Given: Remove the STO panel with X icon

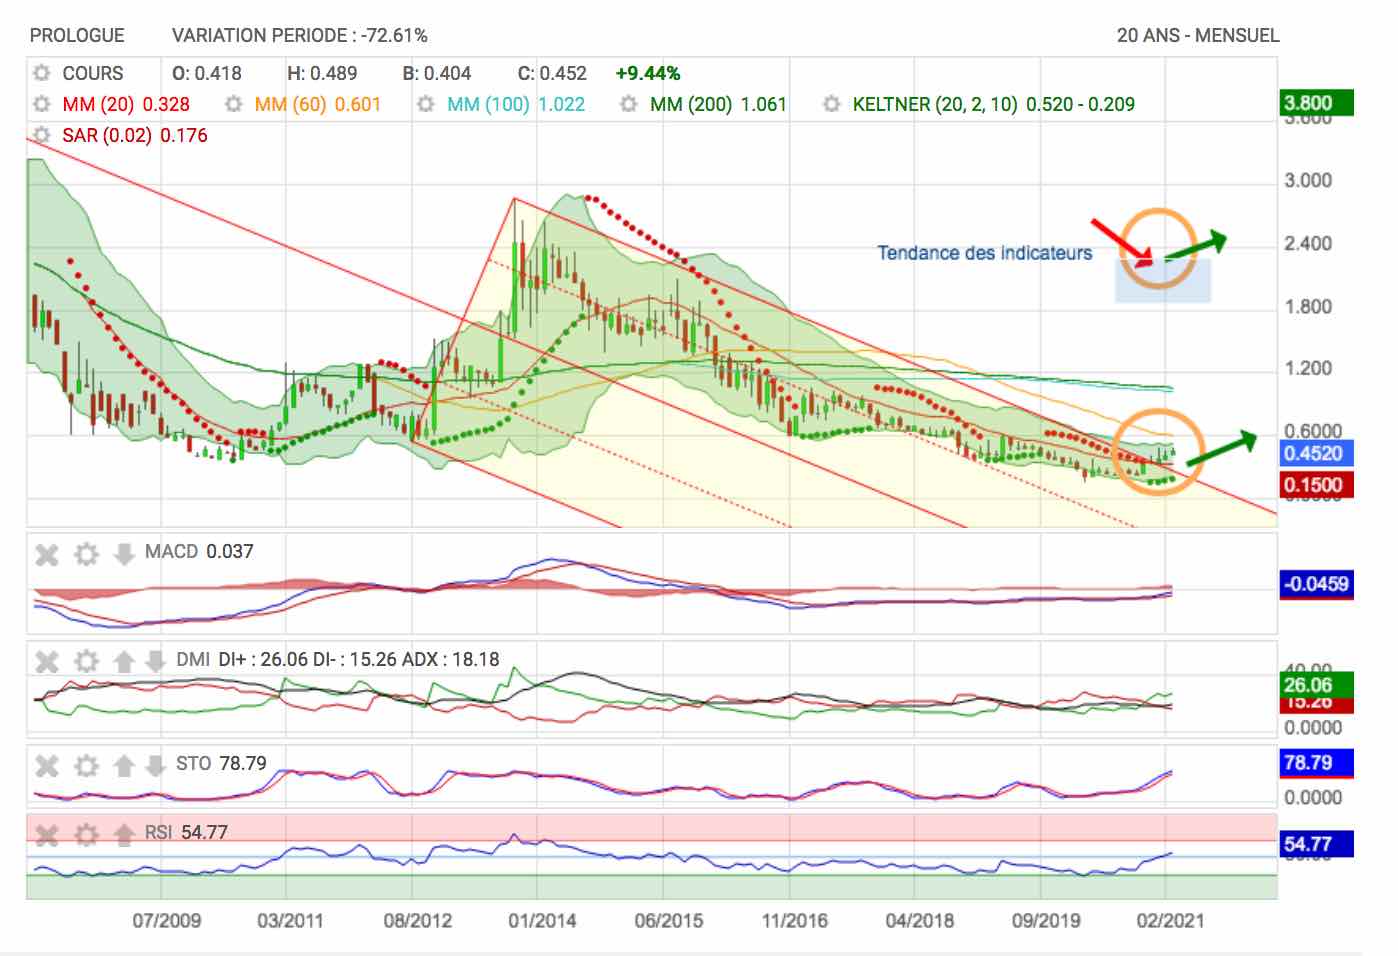Looking at the screenshot, I should click(47, 766).
